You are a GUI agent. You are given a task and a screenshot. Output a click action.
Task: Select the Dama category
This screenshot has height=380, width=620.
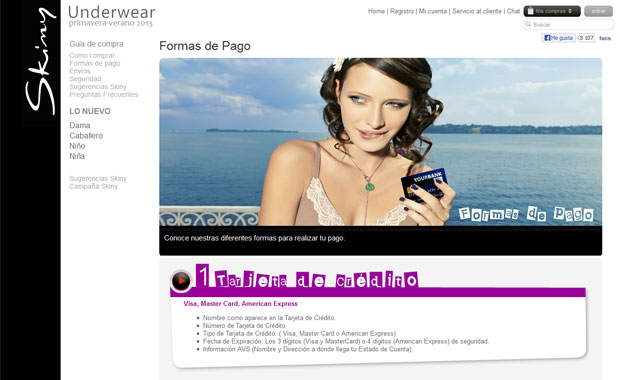click(80, 125)
